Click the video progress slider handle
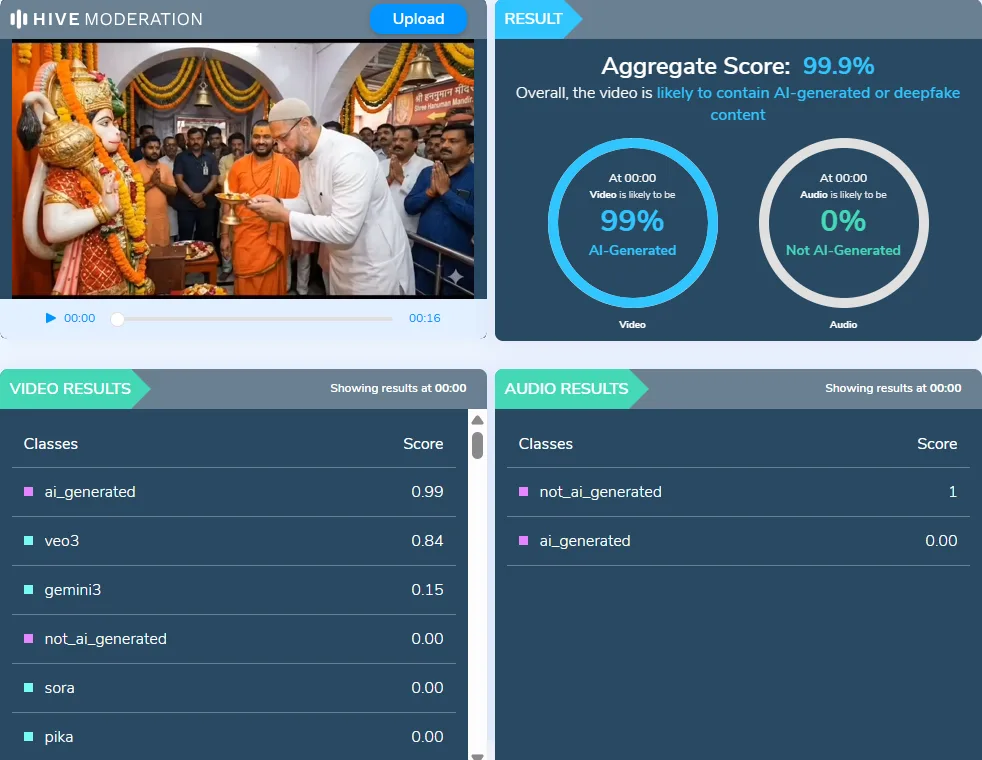The image size is (982, 760). [x=117, y=319]
